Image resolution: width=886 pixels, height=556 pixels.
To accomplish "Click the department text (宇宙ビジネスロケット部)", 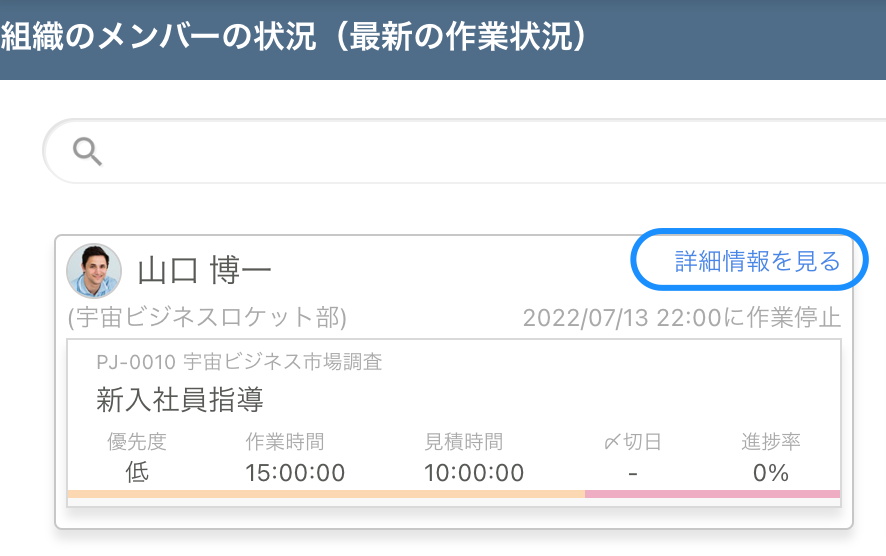I will coord(207,318).
